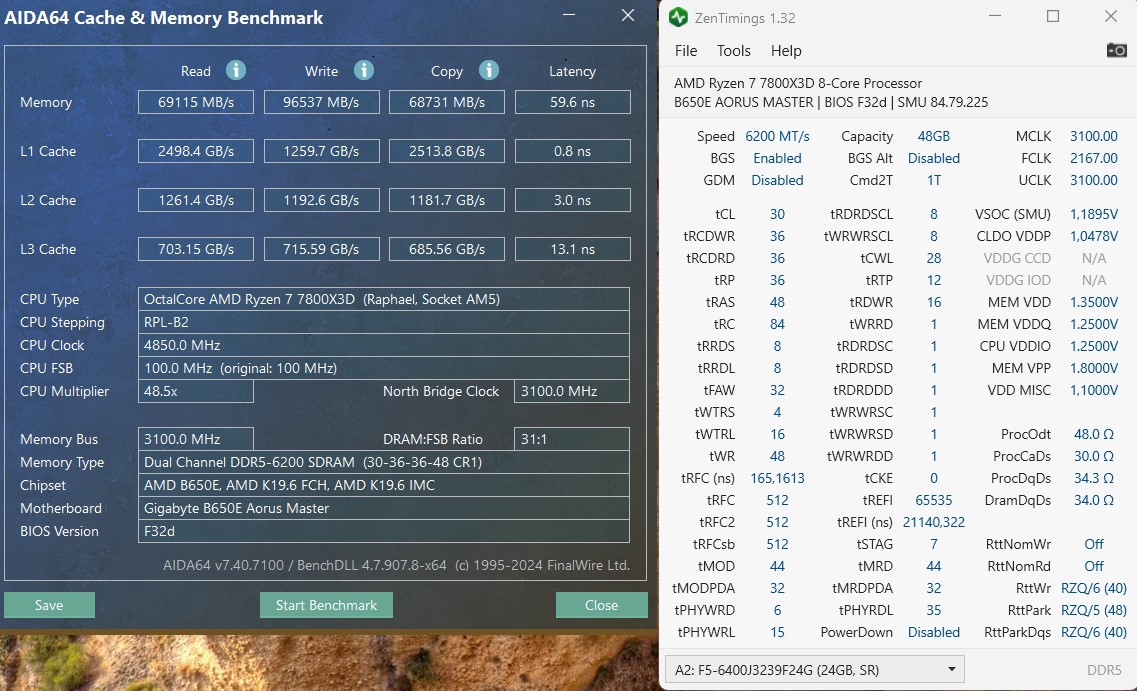Screen dimensions: 1137x691
Task: Click Memory Read value 69115 MB/s
Action: pos(196,102)
